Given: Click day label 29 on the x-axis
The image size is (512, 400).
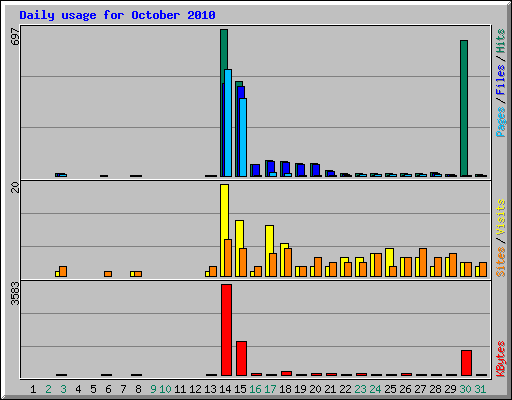Looking at the screenshot, I should 450,389.
